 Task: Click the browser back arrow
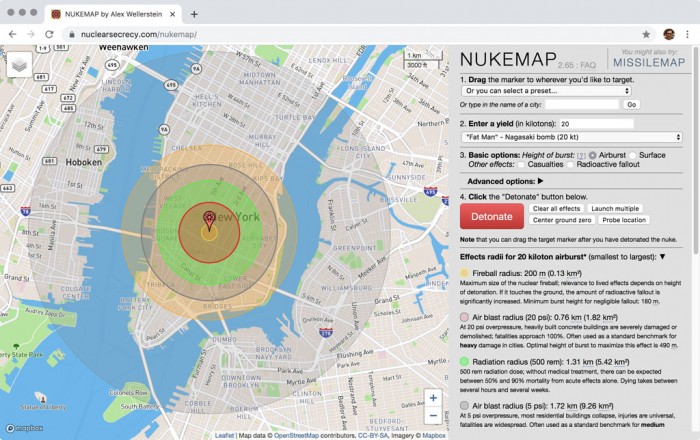coord(12,34)
